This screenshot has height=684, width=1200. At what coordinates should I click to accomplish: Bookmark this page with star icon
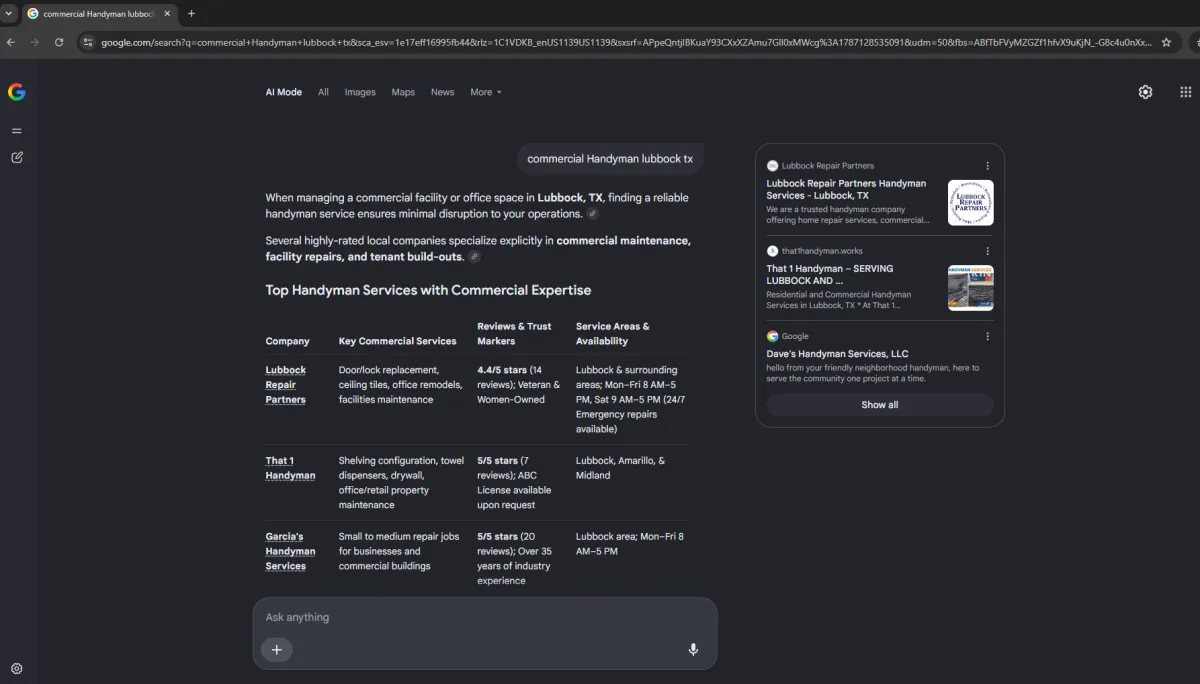click(1166, 43)
